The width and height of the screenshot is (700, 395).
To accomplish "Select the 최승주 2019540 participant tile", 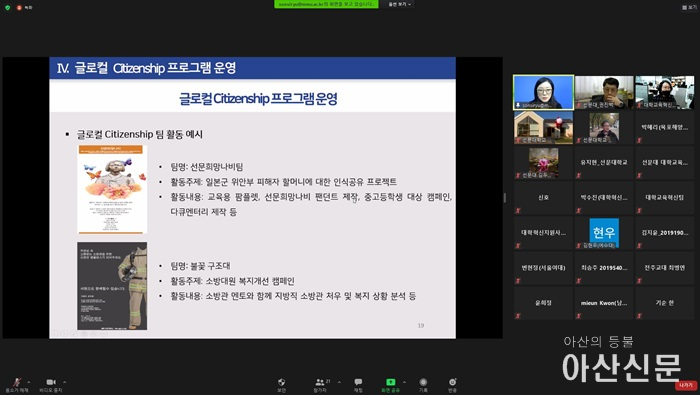I will pyautogui.click(x=604, y=268).
